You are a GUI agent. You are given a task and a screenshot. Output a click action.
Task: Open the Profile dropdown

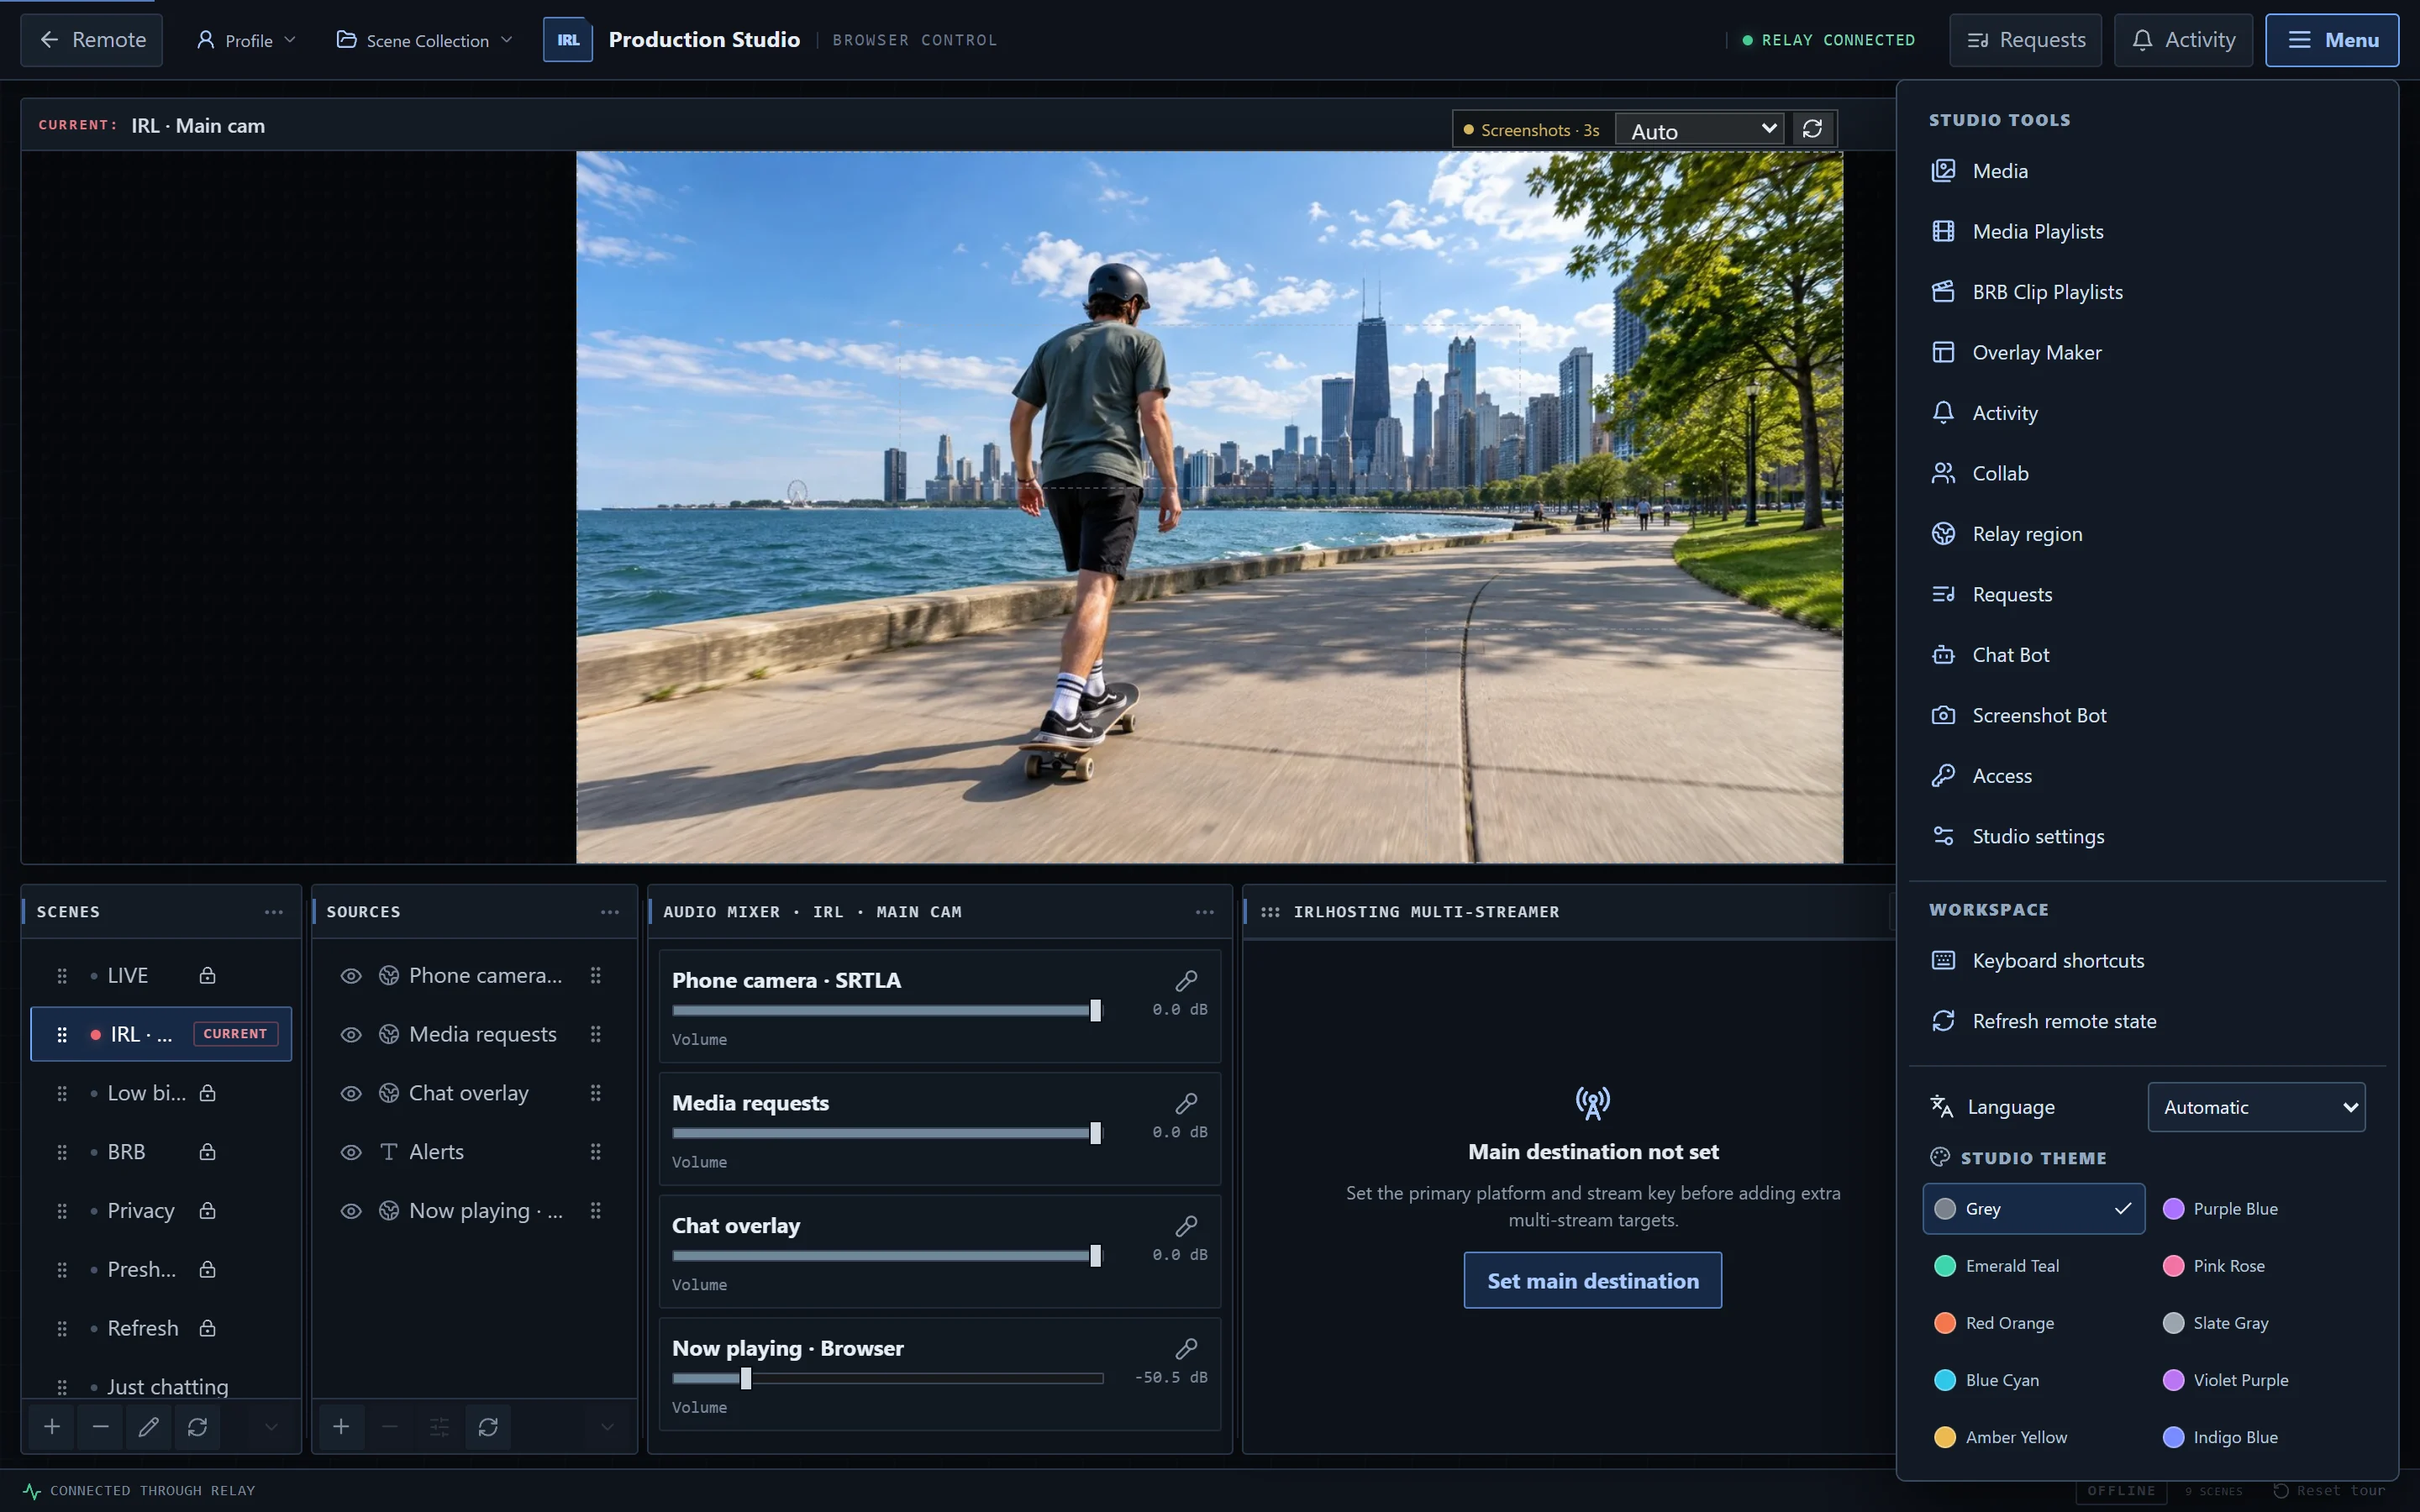[246, 40]
